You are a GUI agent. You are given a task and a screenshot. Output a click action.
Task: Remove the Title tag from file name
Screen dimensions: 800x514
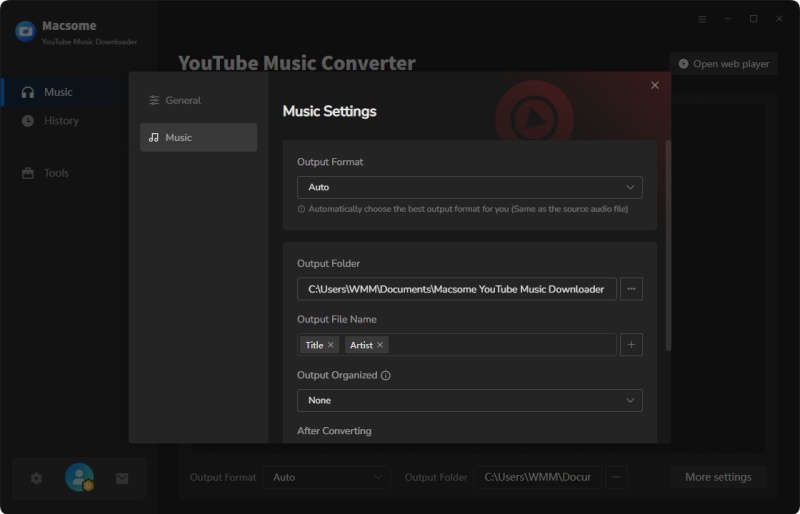[x=331, y=345]
